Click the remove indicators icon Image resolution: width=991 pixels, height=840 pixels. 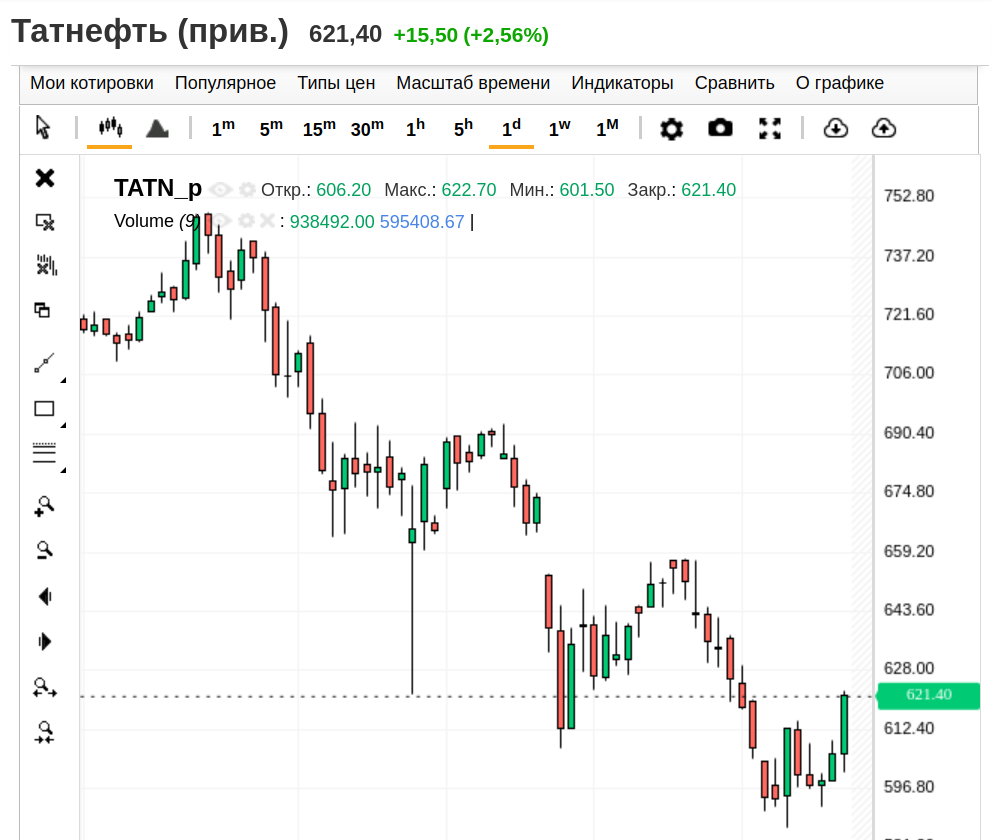click(x=46, y=265)
